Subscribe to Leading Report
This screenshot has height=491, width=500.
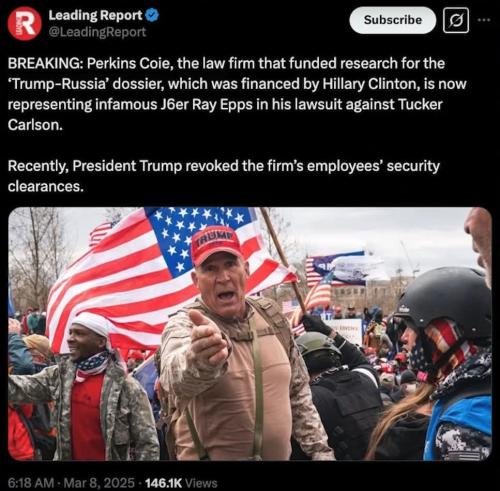point(392,20)
